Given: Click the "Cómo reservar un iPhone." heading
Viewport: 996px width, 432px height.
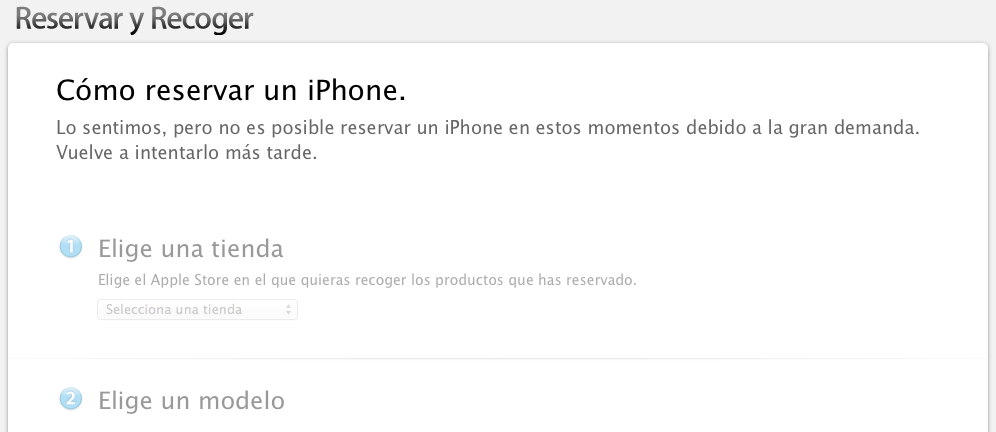Looking at the screenshot, I should coord(231,90).
